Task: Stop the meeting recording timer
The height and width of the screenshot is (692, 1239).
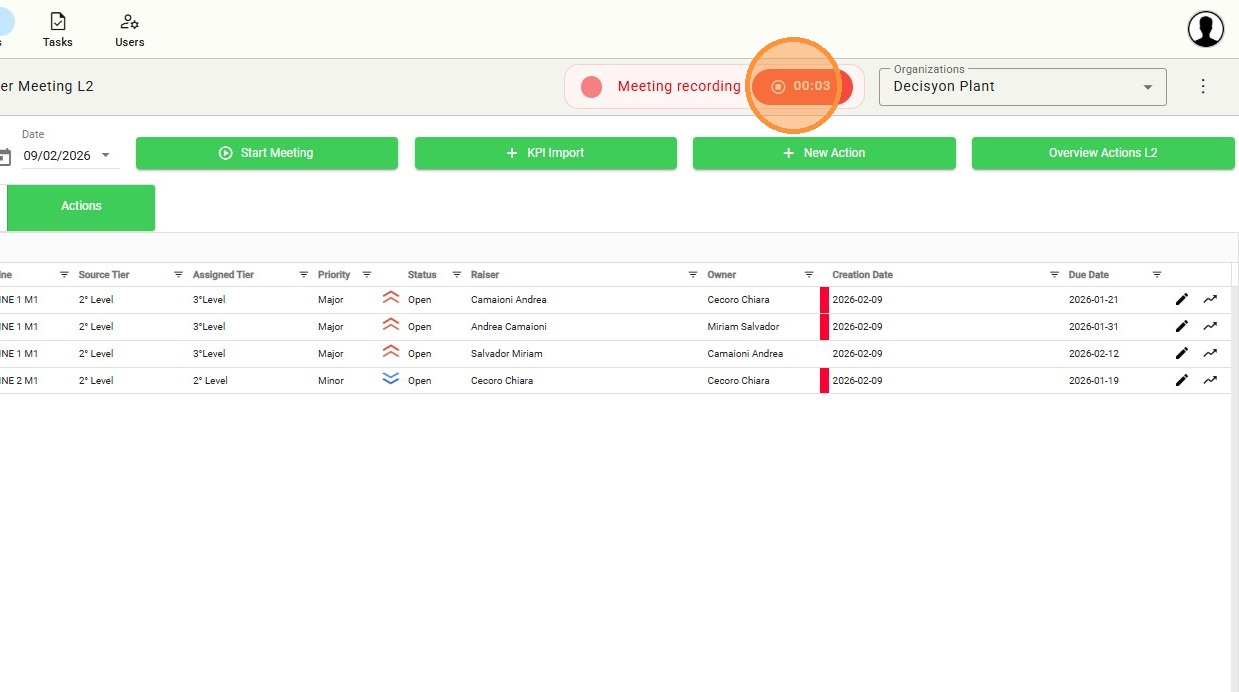Action: [802, 86]
